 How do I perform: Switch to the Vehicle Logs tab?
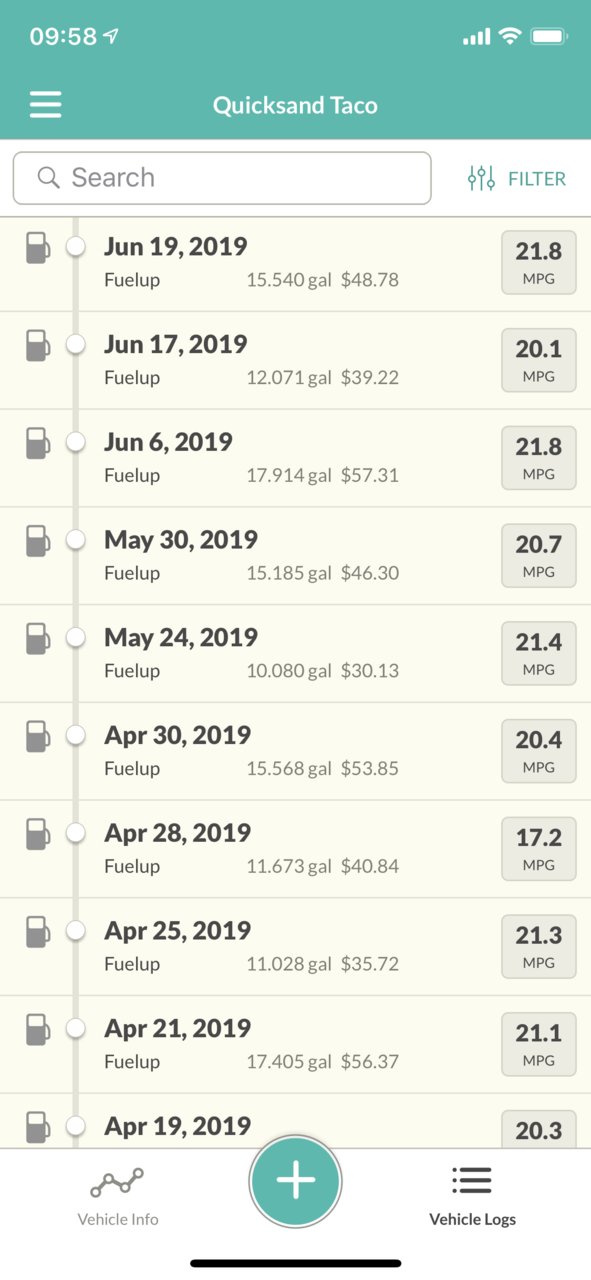(472, 1197)
